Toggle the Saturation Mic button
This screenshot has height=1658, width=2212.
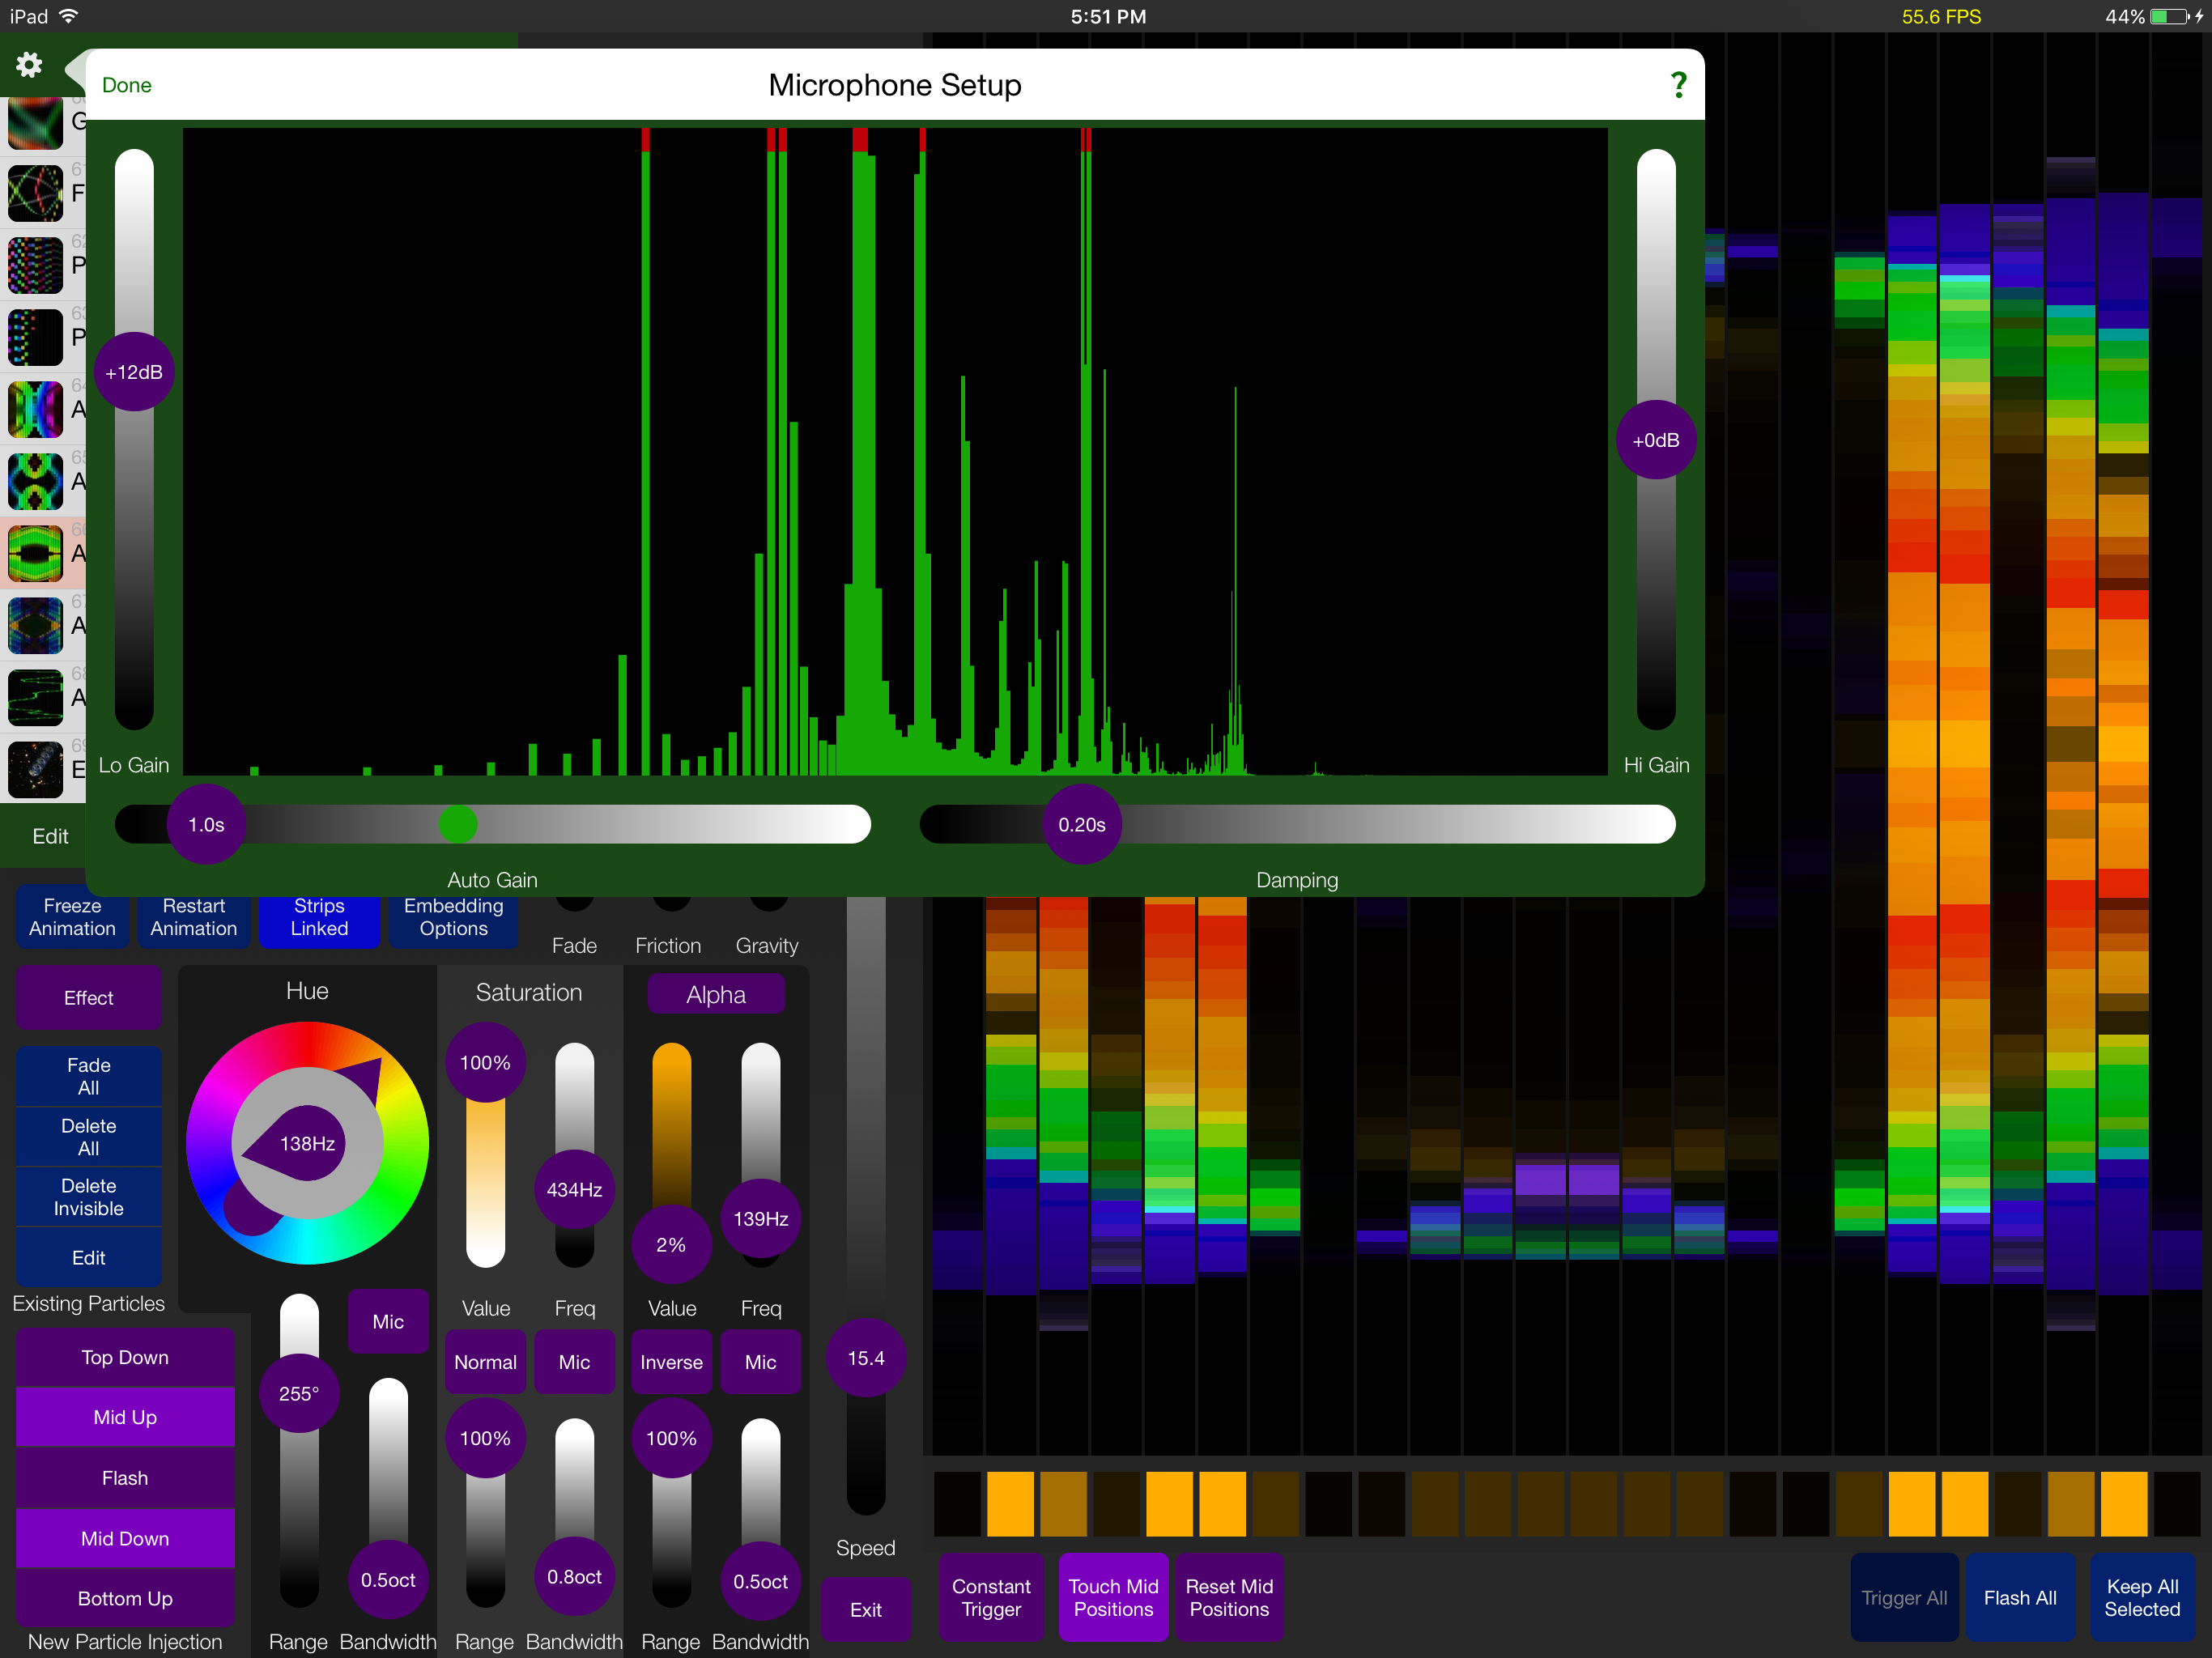[x=574, y=1361]
